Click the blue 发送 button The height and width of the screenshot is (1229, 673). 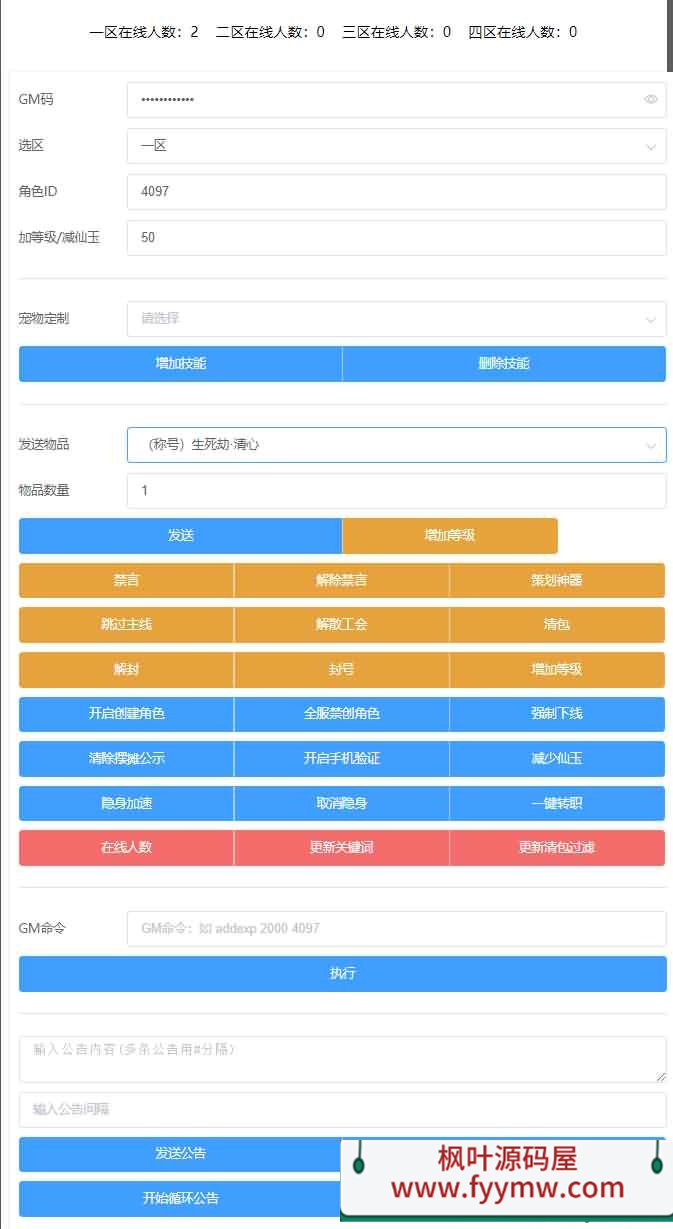click(x=180, y=536)
